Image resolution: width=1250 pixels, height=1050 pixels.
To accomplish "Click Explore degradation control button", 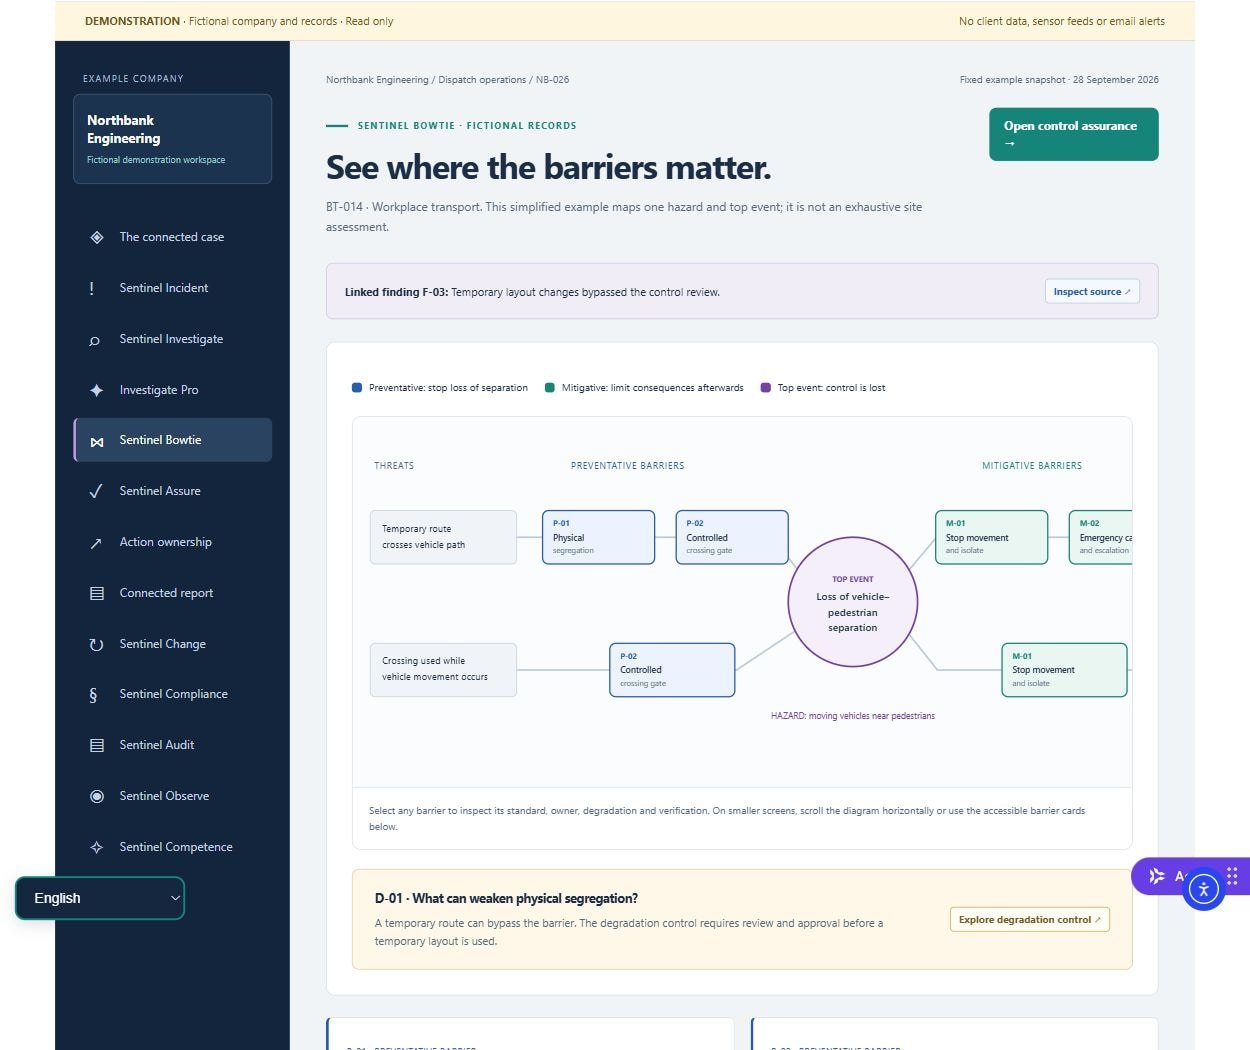I will 1029,920.
